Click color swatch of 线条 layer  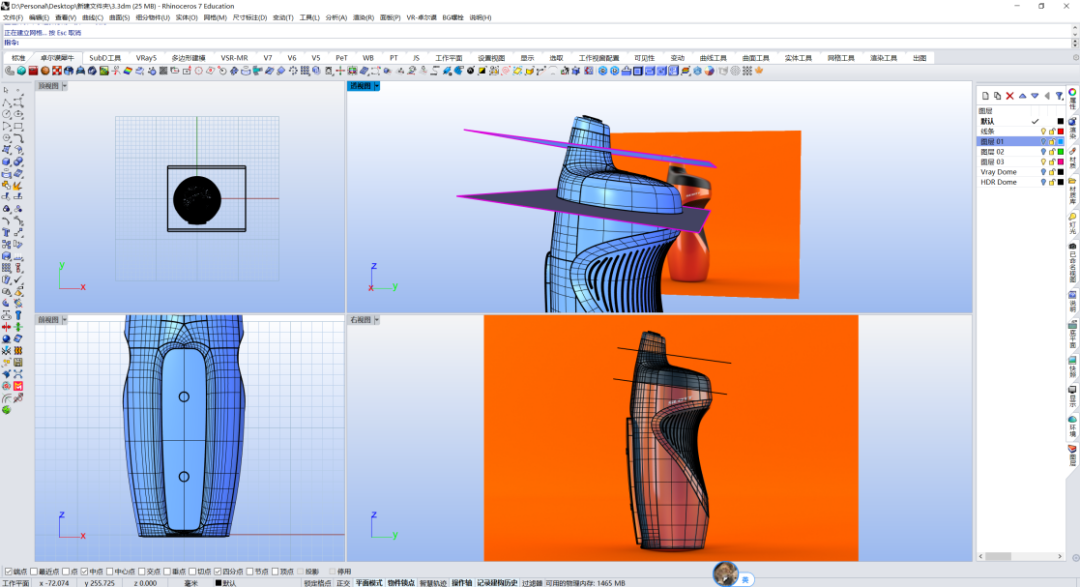pos(1061,131)
